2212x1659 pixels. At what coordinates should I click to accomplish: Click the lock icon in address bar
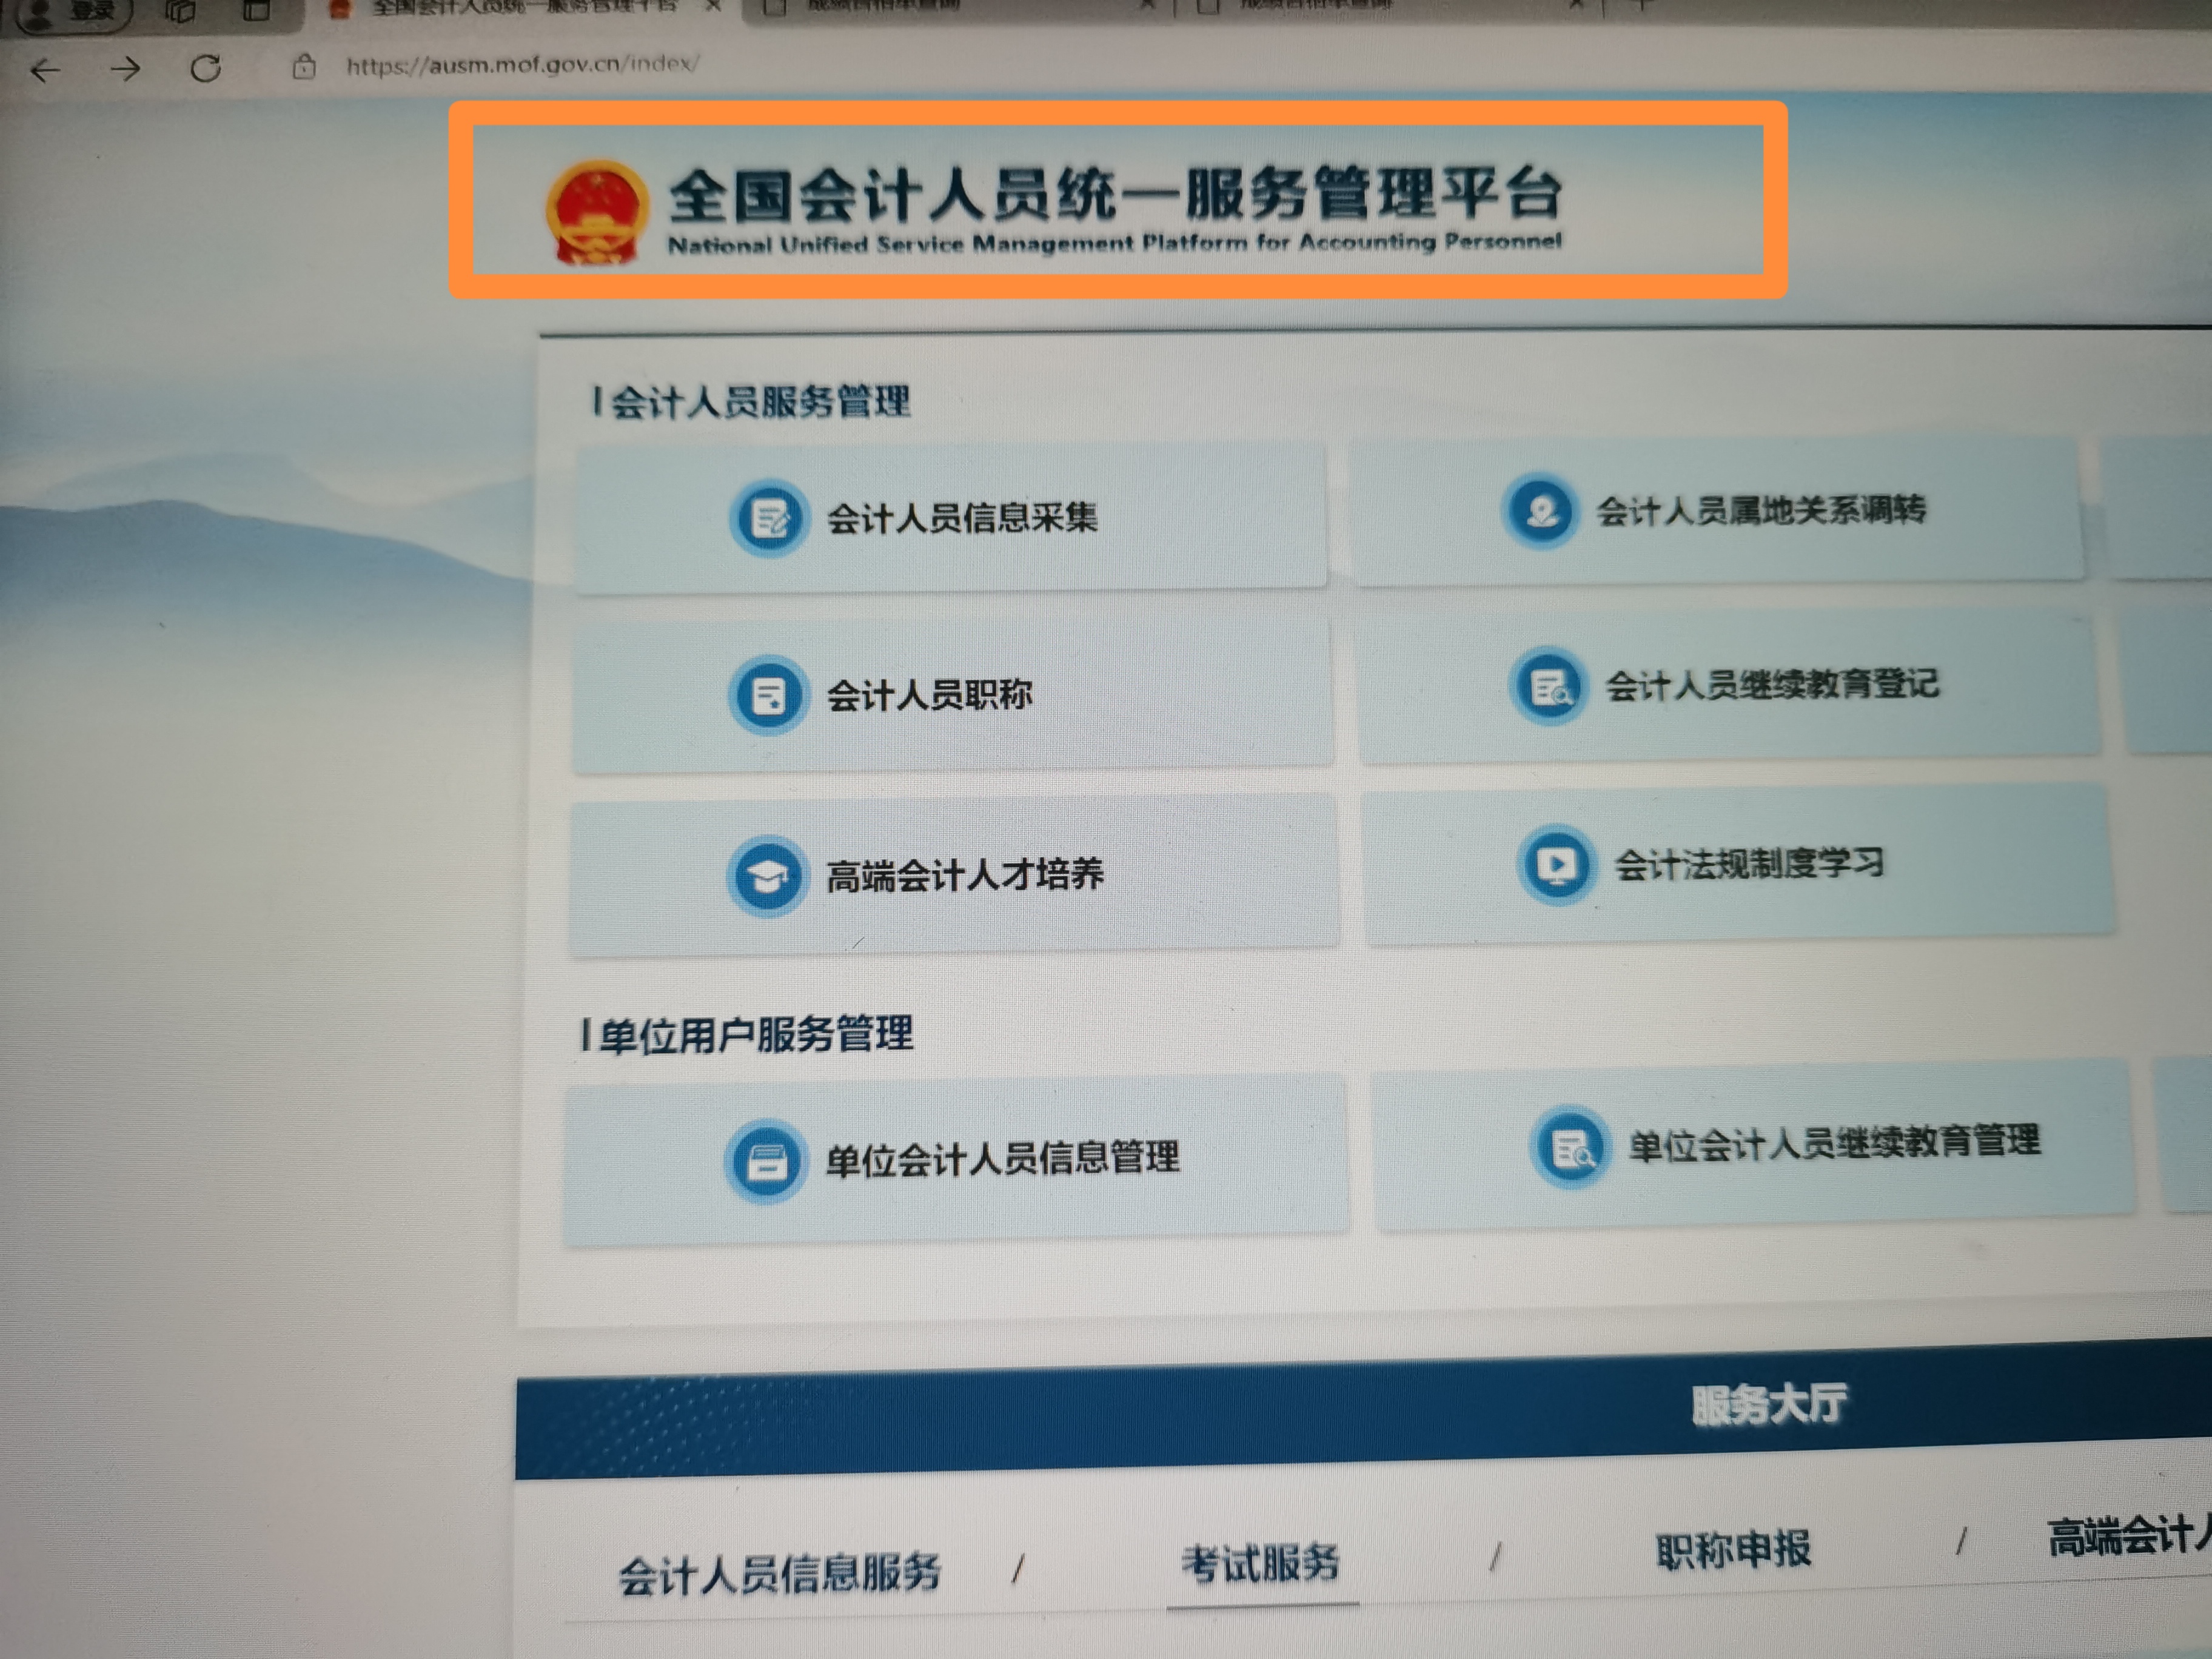(x=304, y=67)
